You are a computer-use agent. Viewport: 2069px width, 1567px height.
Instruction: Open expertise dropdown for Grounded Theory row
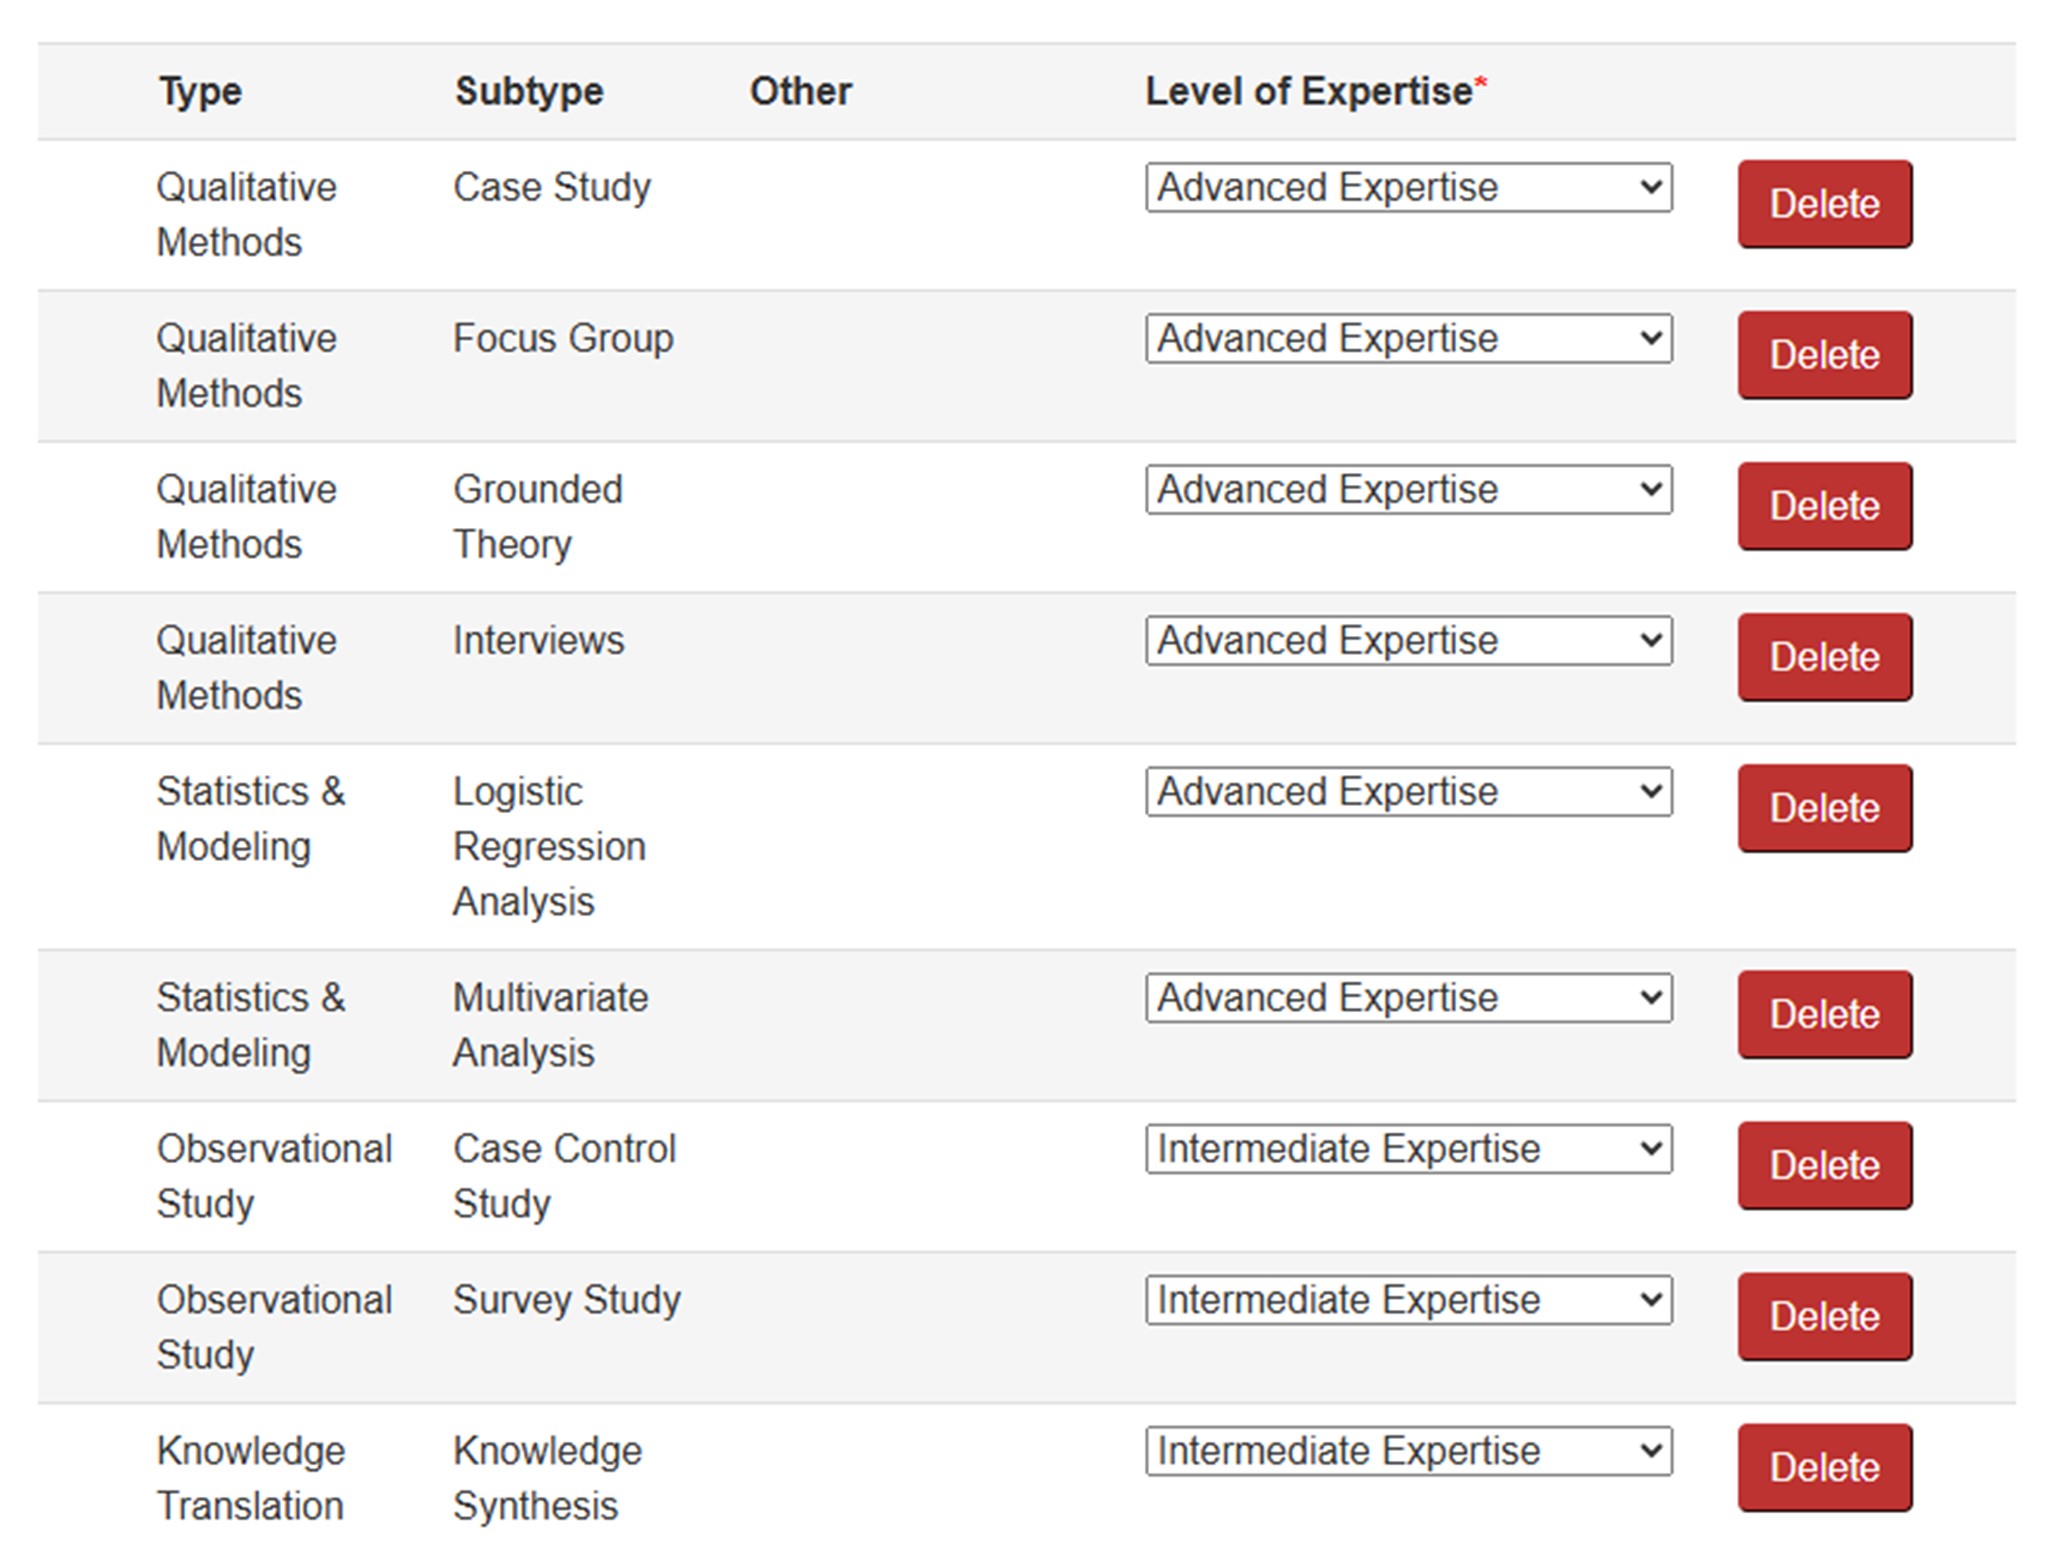(x=1408, y=490)
